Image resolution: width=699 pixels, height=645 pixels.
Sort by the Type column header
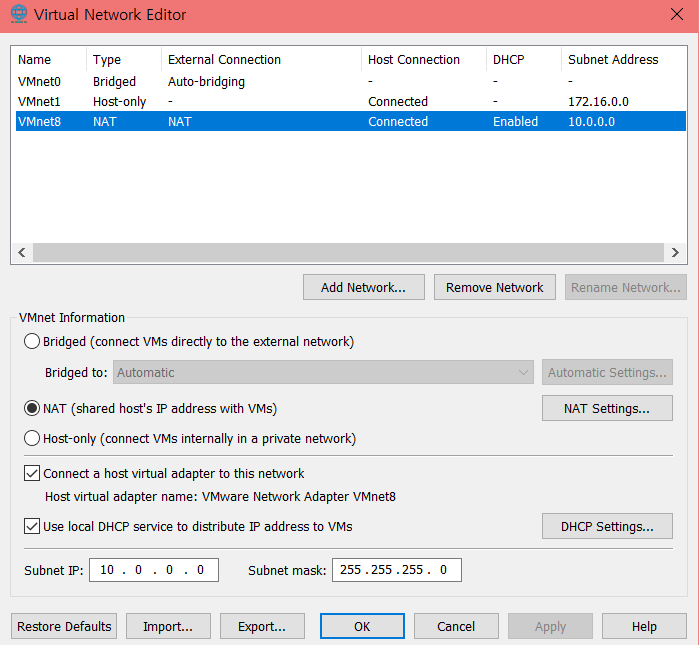click(123, 59)
